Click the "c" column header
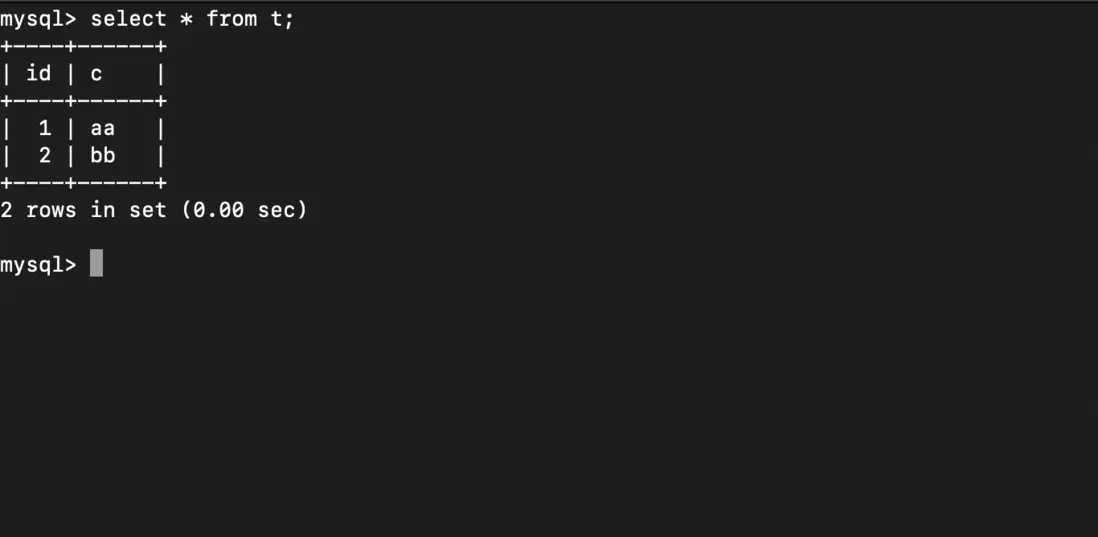The height and width of the screenshot is (537, 1098). [x=97, y=74]
